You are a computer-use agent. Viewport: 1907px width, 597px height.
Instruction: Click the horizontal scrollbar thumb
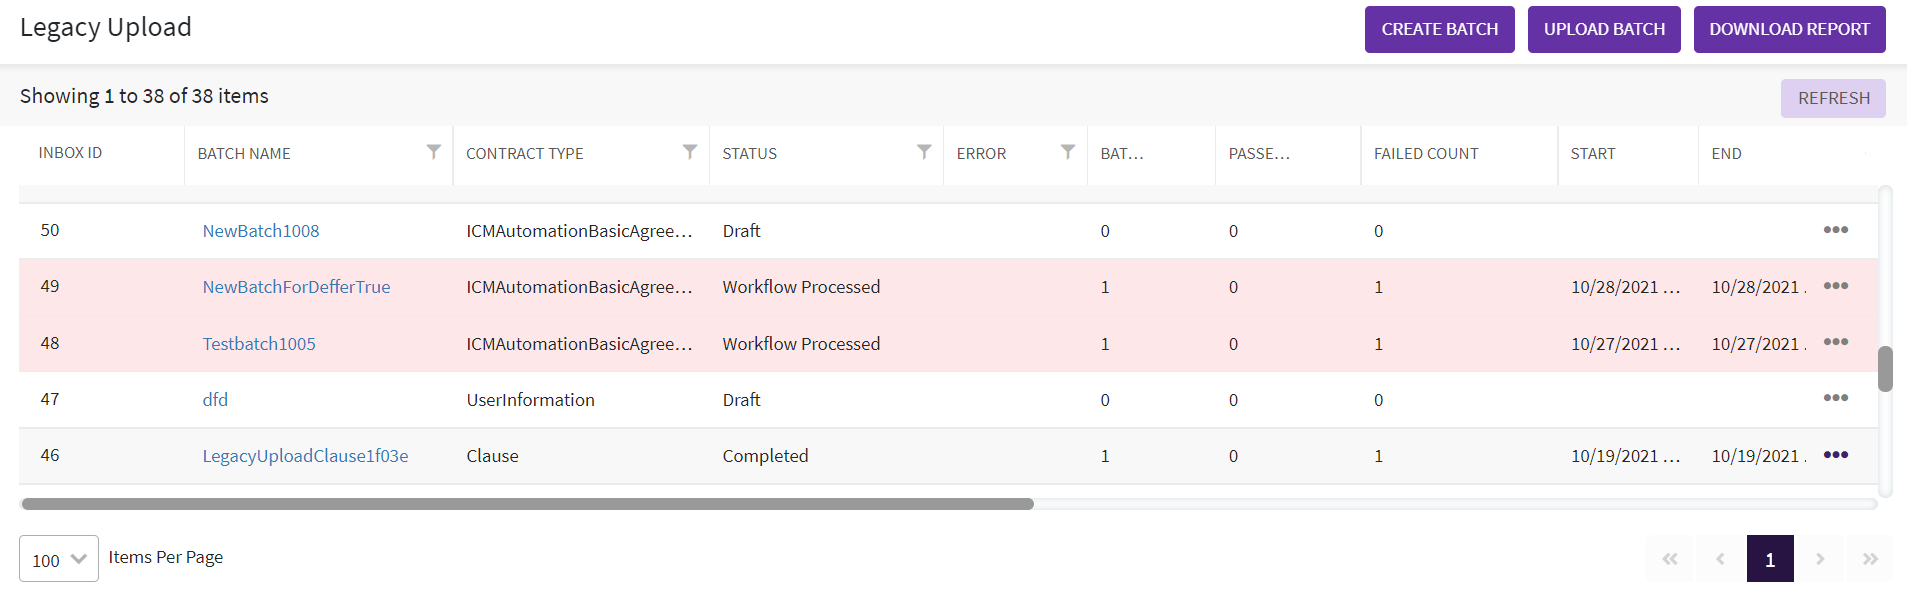tap(527, 504)
